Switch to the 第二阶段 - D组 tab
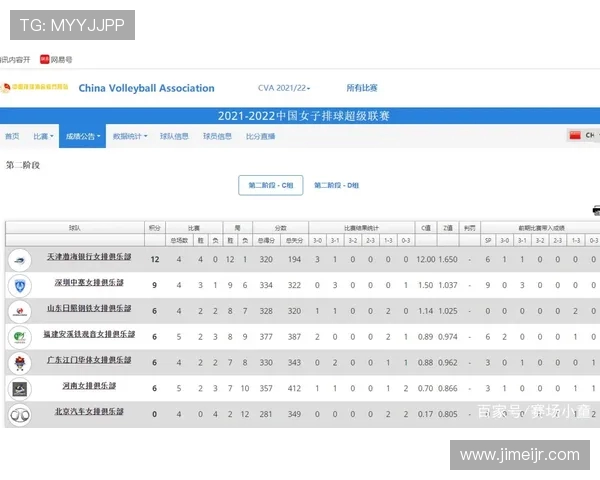The width and height of the screenshot is (600, 480). [337, 185]
